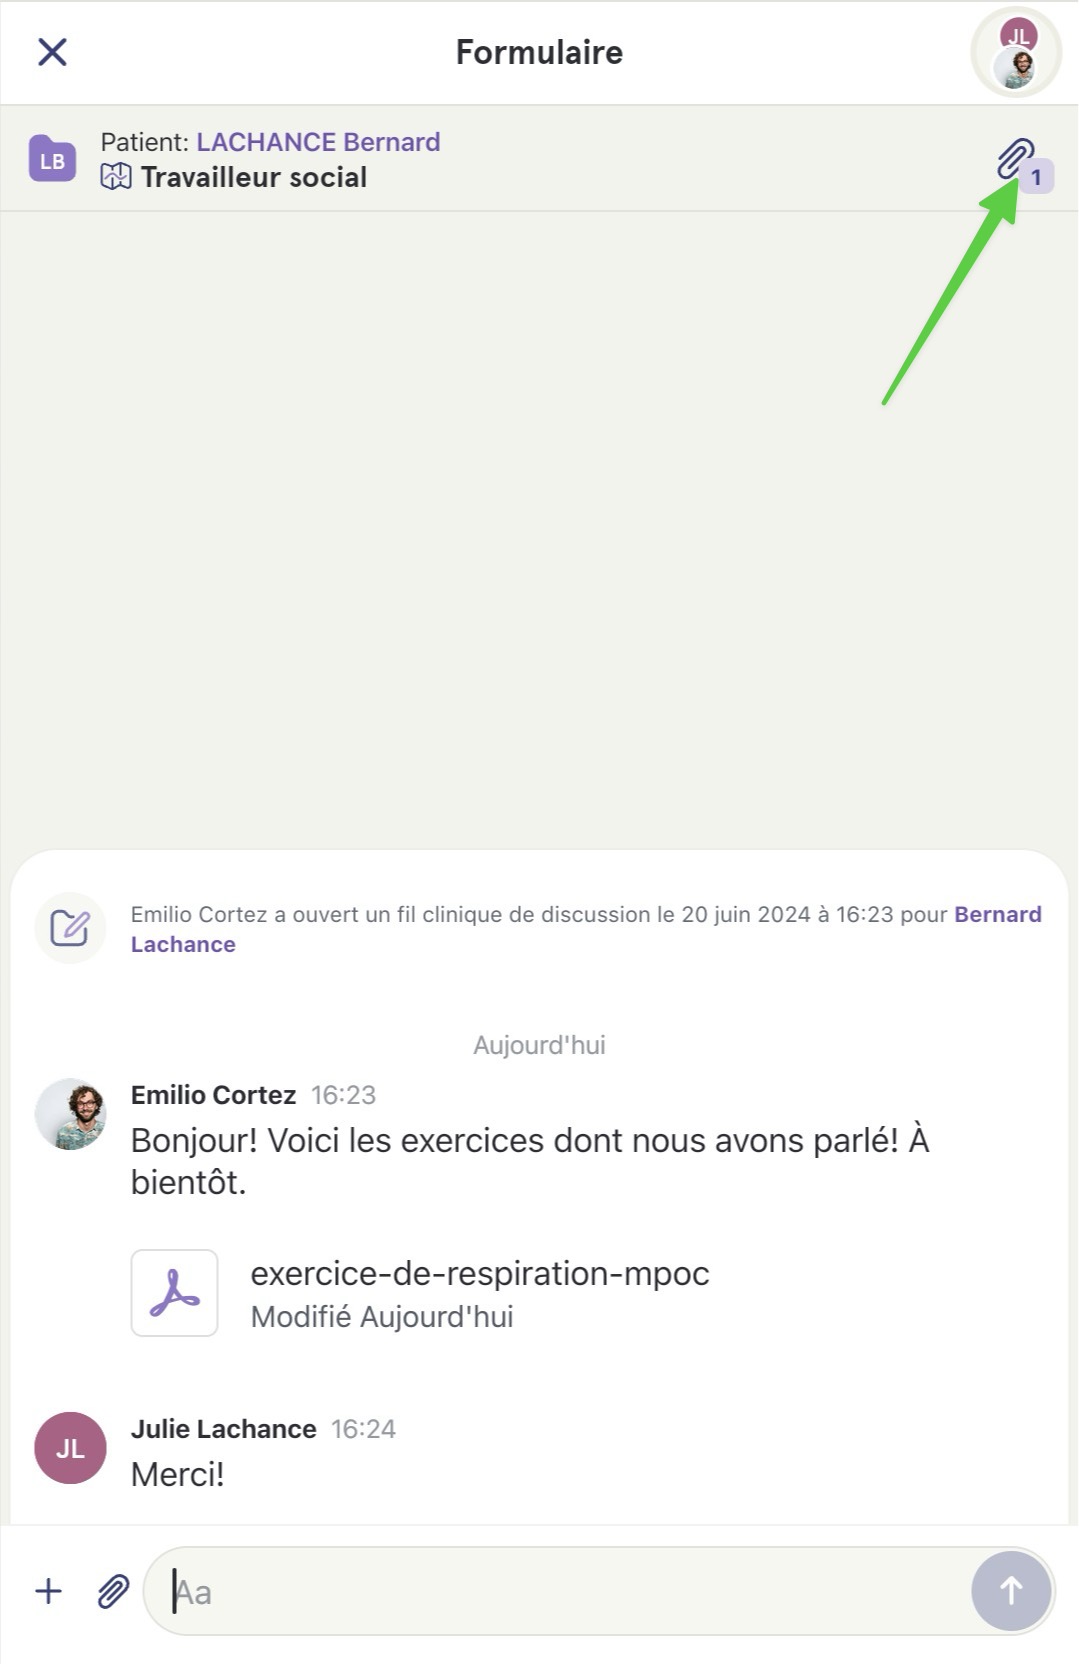Open the participants avatar group
1079x1664 pixels.
point(1016,52)
